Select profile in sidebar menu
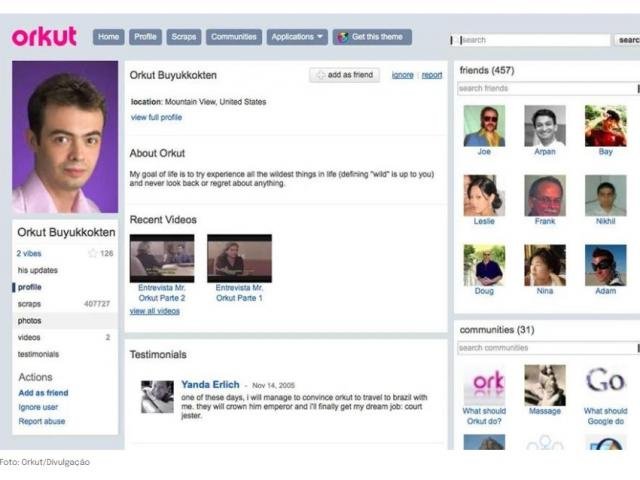This screenshot has height=480, width=640. [29, 287]
